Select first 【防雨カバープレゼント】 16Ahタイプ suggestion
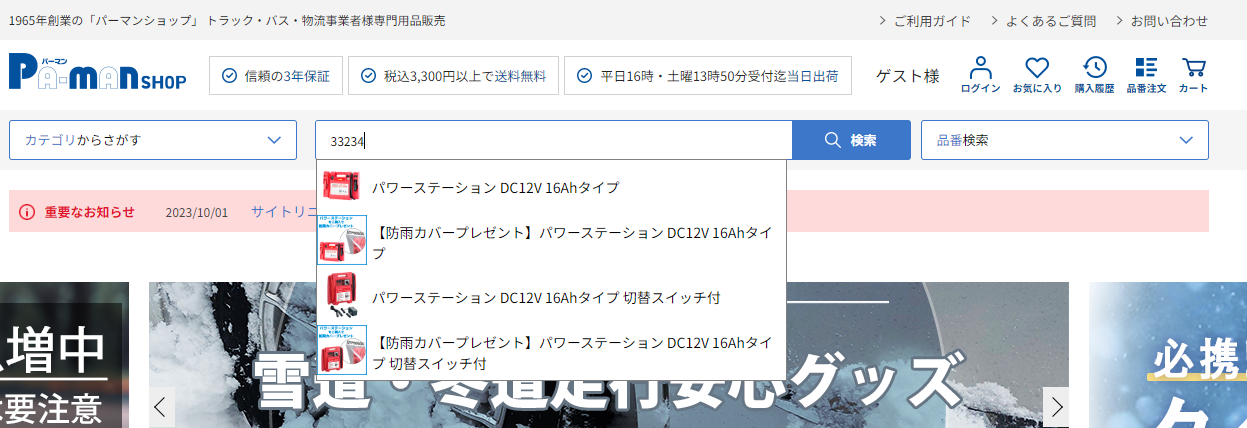 click(551, 242)
